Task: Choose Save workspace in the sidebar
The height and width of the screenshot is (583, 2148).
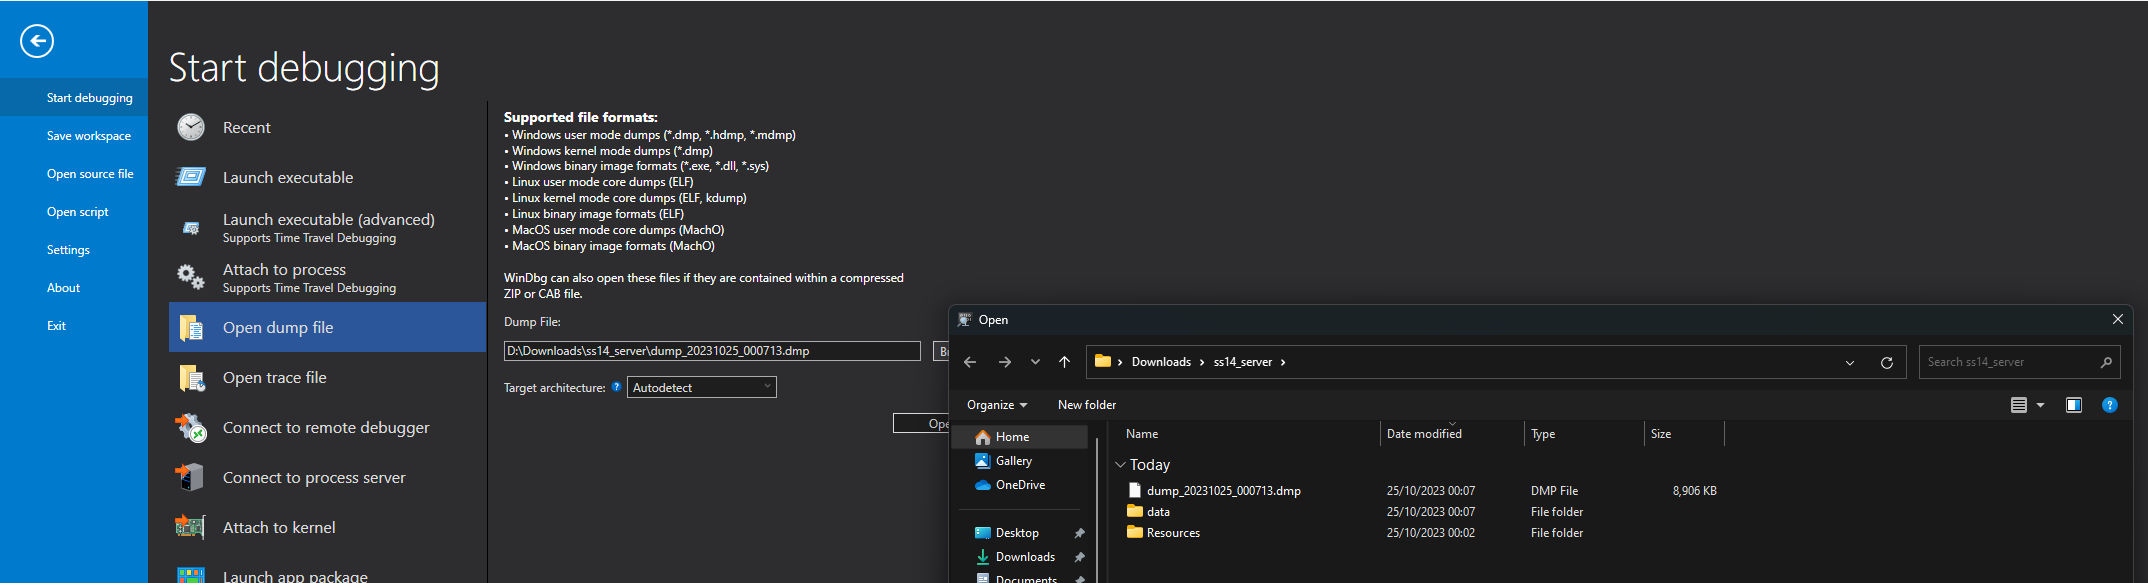Action: (x=74, y=136)
